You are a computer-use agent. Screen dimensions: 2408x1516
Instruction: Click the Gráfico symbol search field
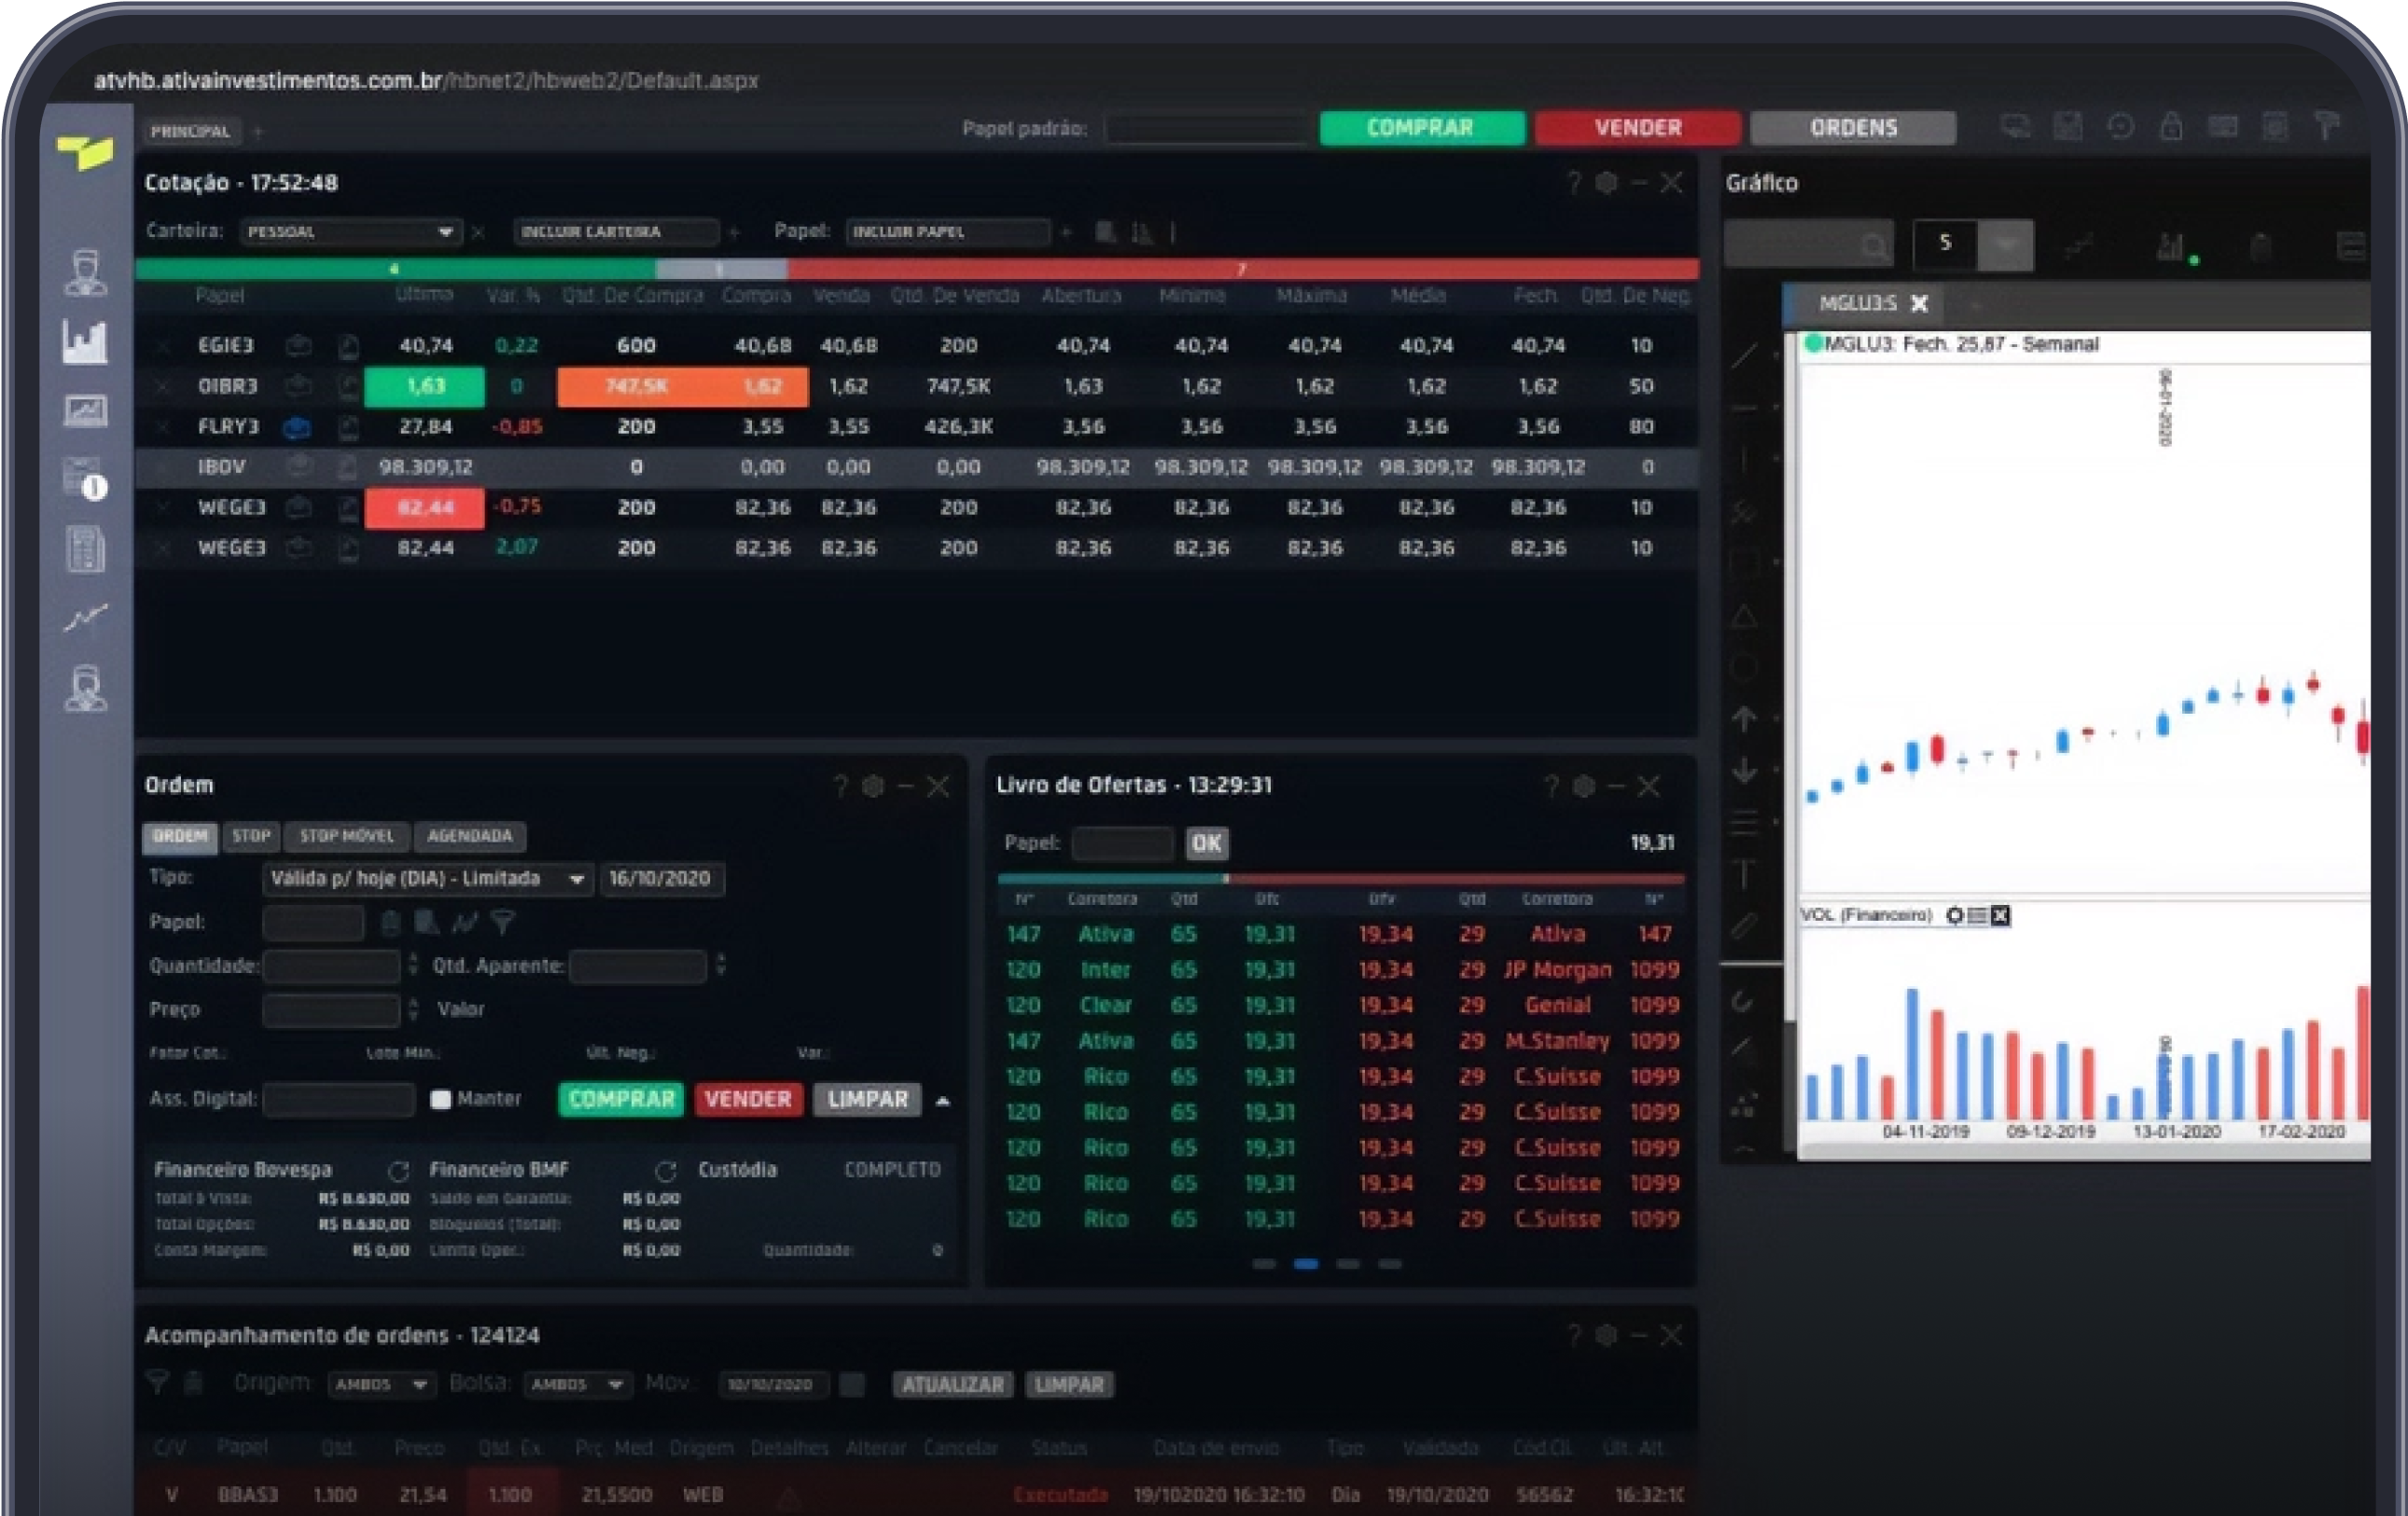pos(1809,244)
